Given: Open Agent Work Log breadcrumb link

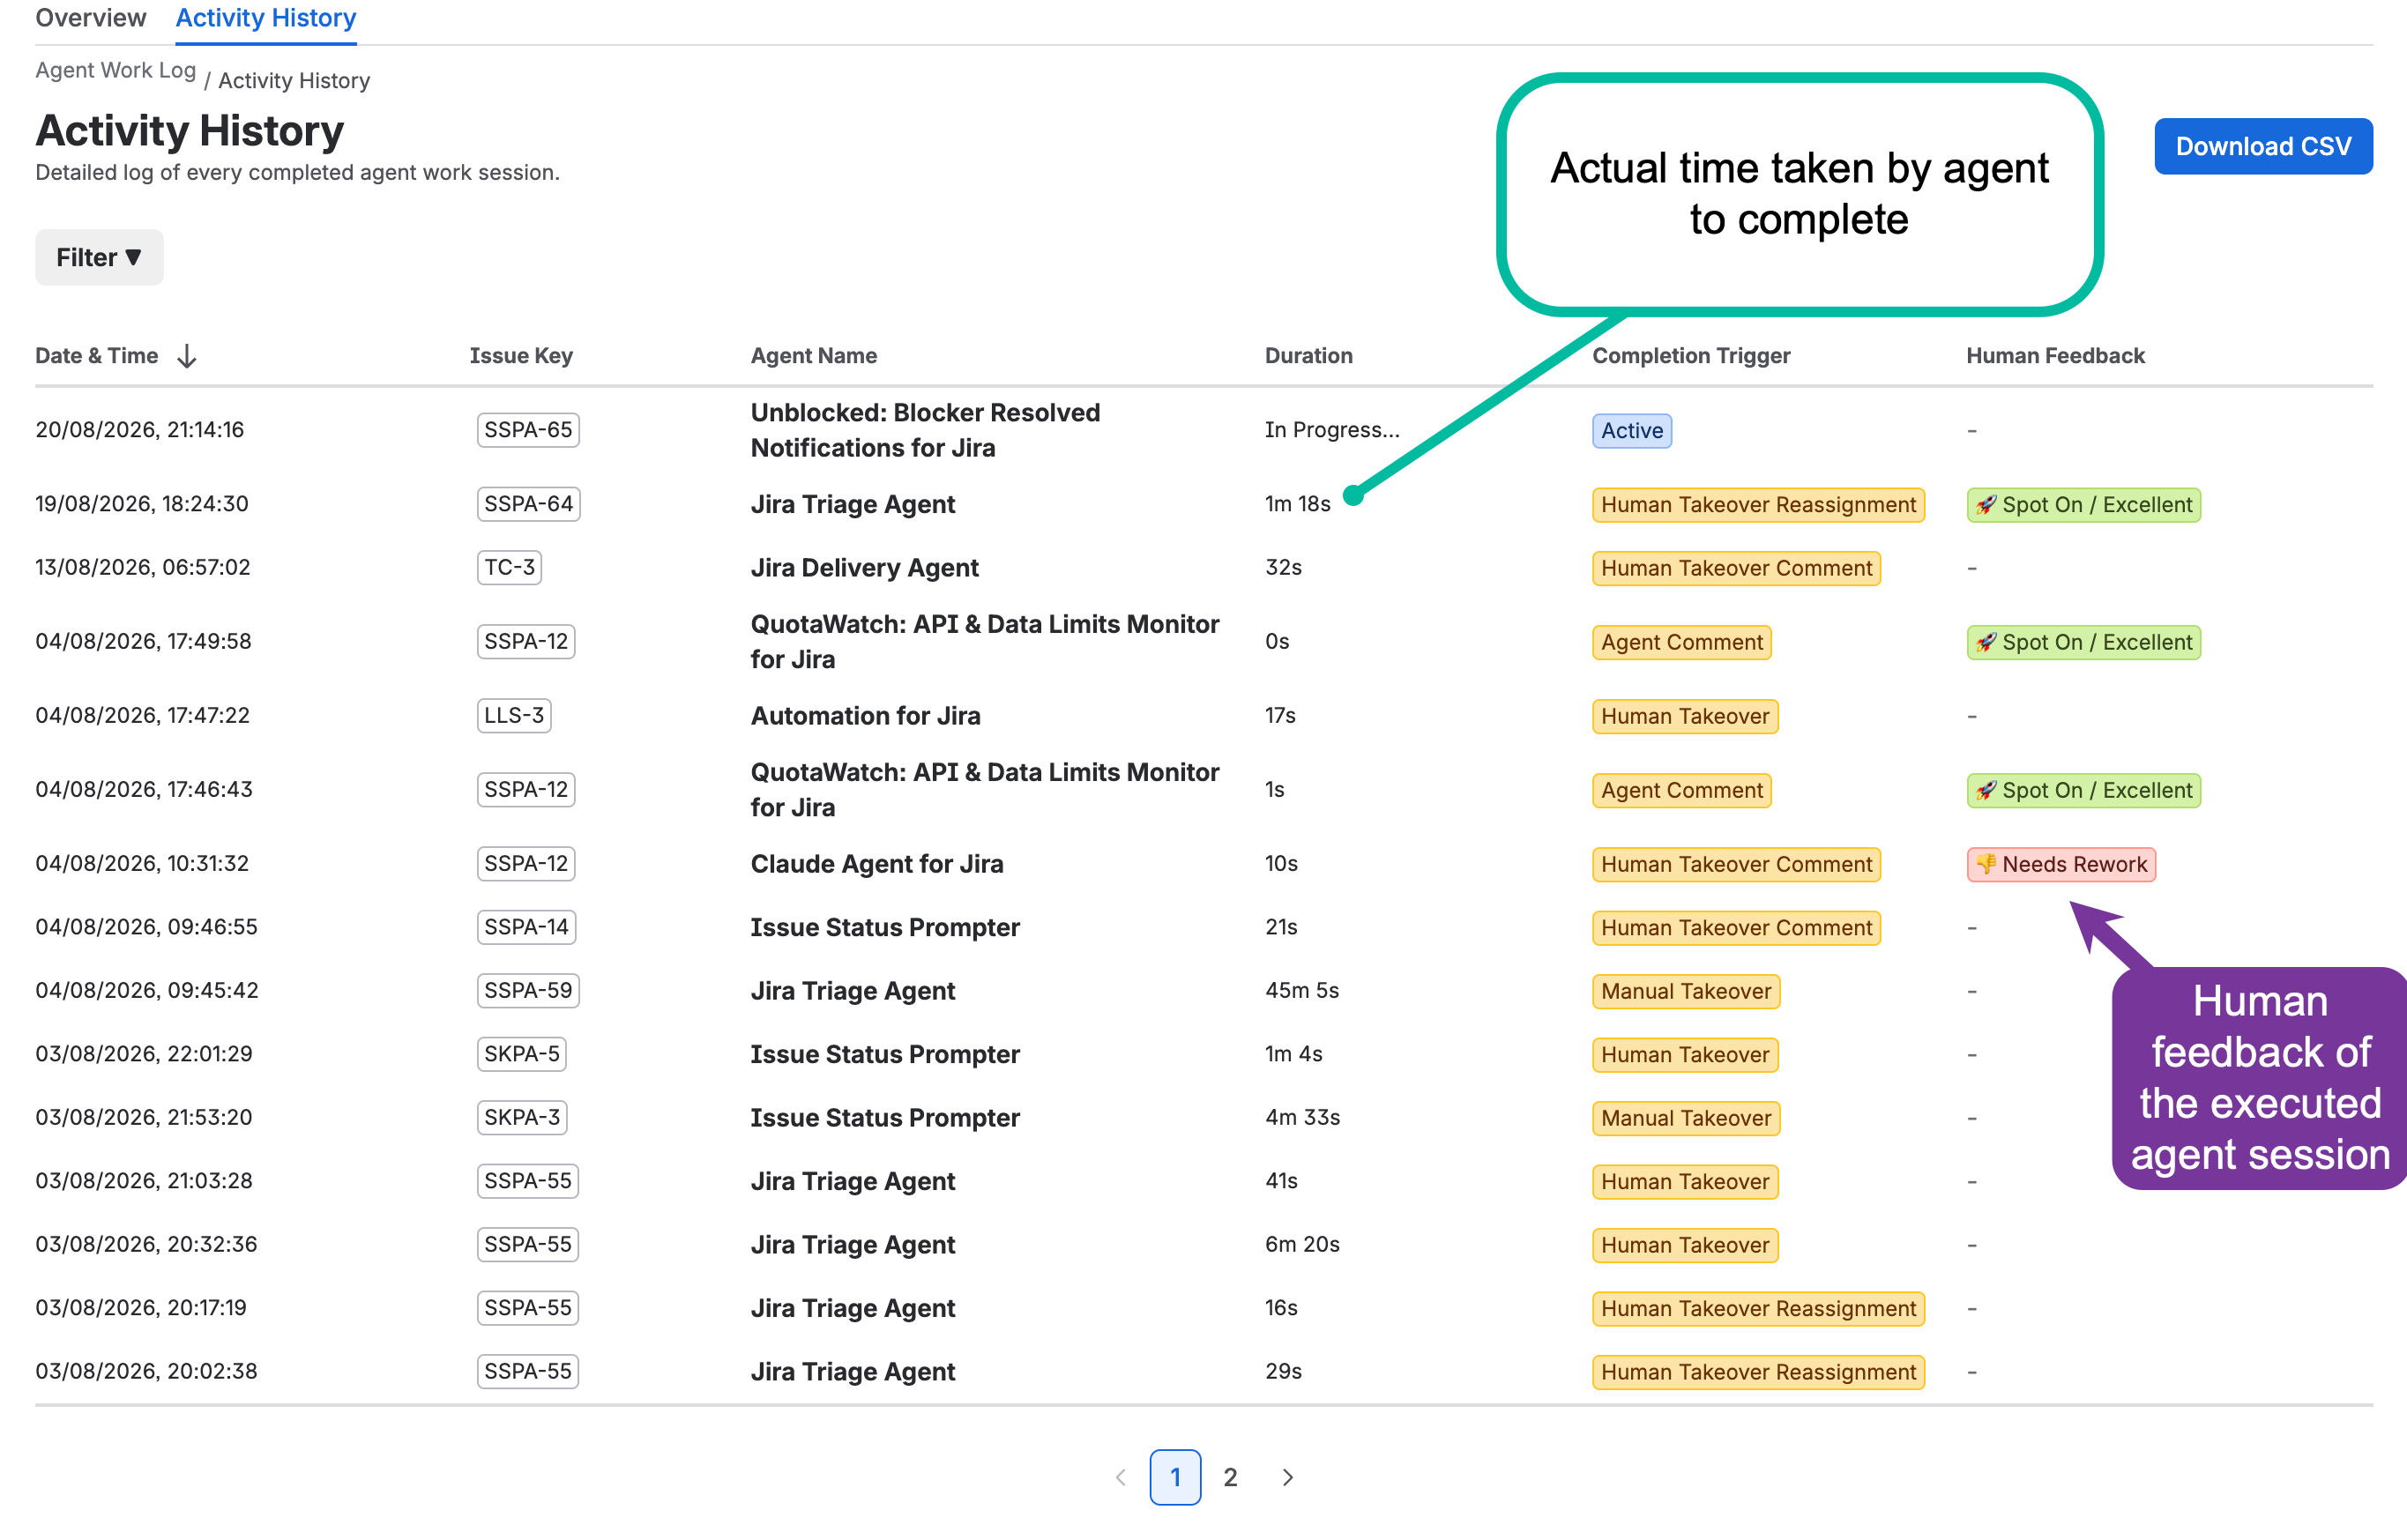Looking at the screenshot, I should pos(115,70).
